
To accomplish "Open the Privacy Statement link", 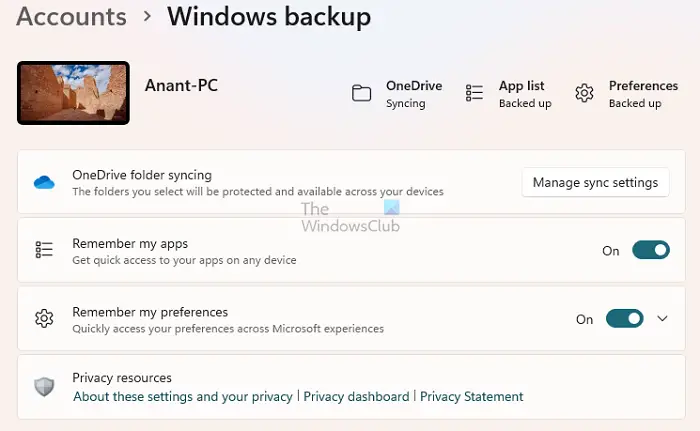I will tap(471, 397).
